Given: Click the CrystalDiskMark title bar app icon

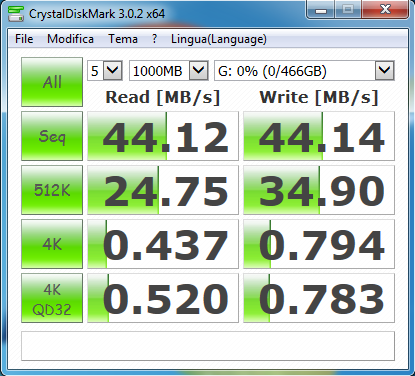Looking at the screenshot, I should coord(16,13).
